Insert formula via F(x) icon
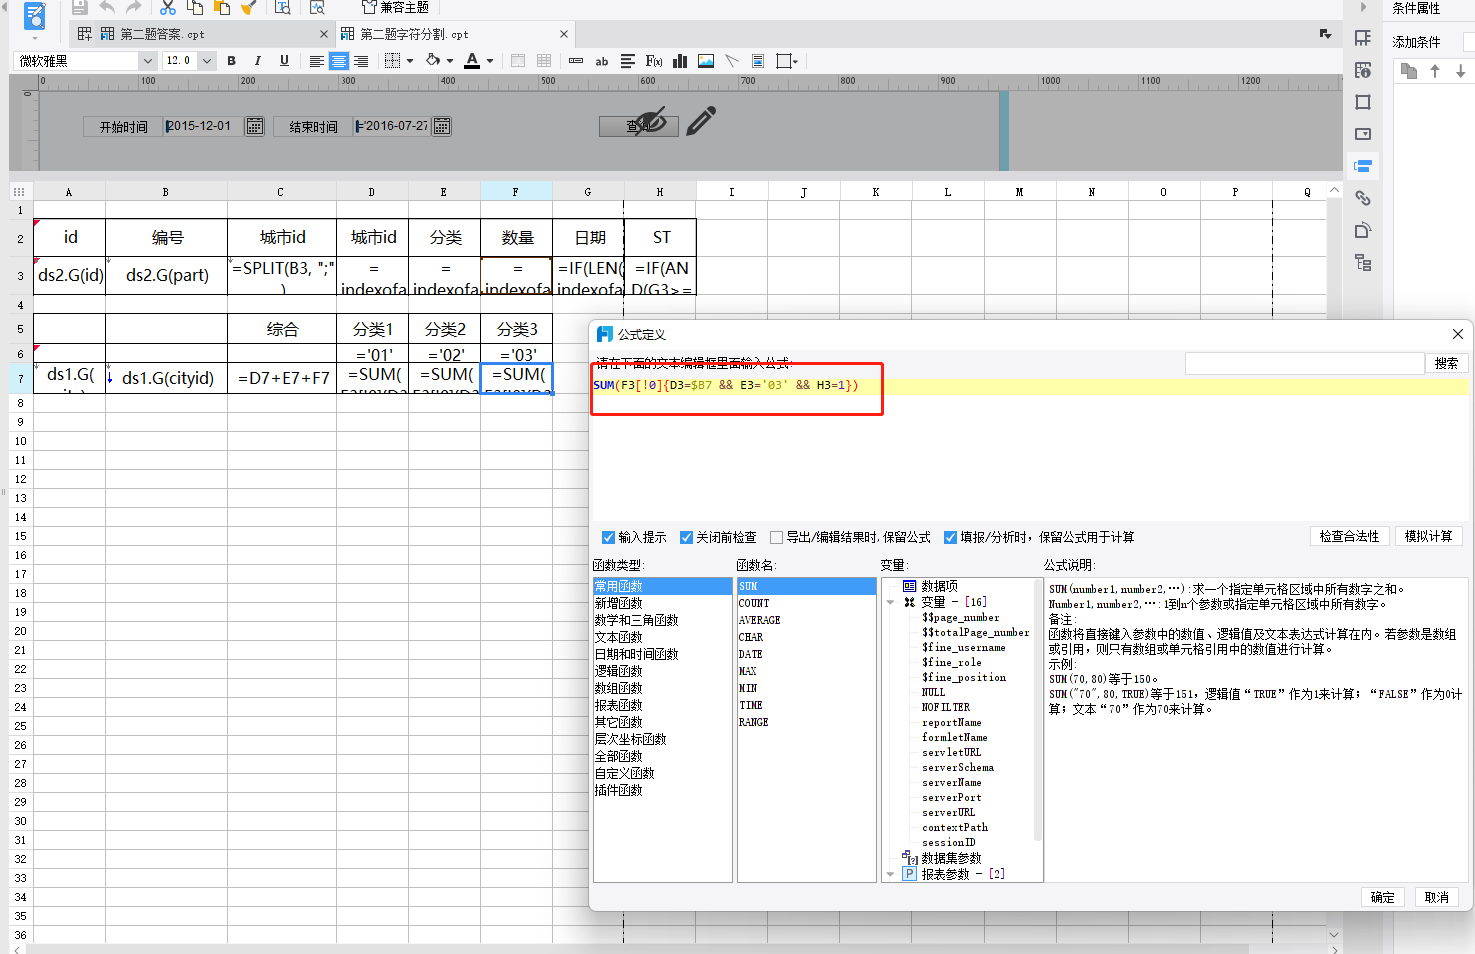This screenshot has width=1475, height=954. 654,61
